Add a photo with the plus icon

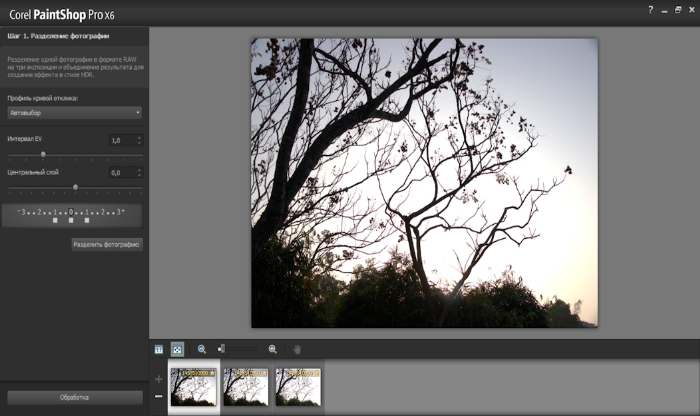157,379
